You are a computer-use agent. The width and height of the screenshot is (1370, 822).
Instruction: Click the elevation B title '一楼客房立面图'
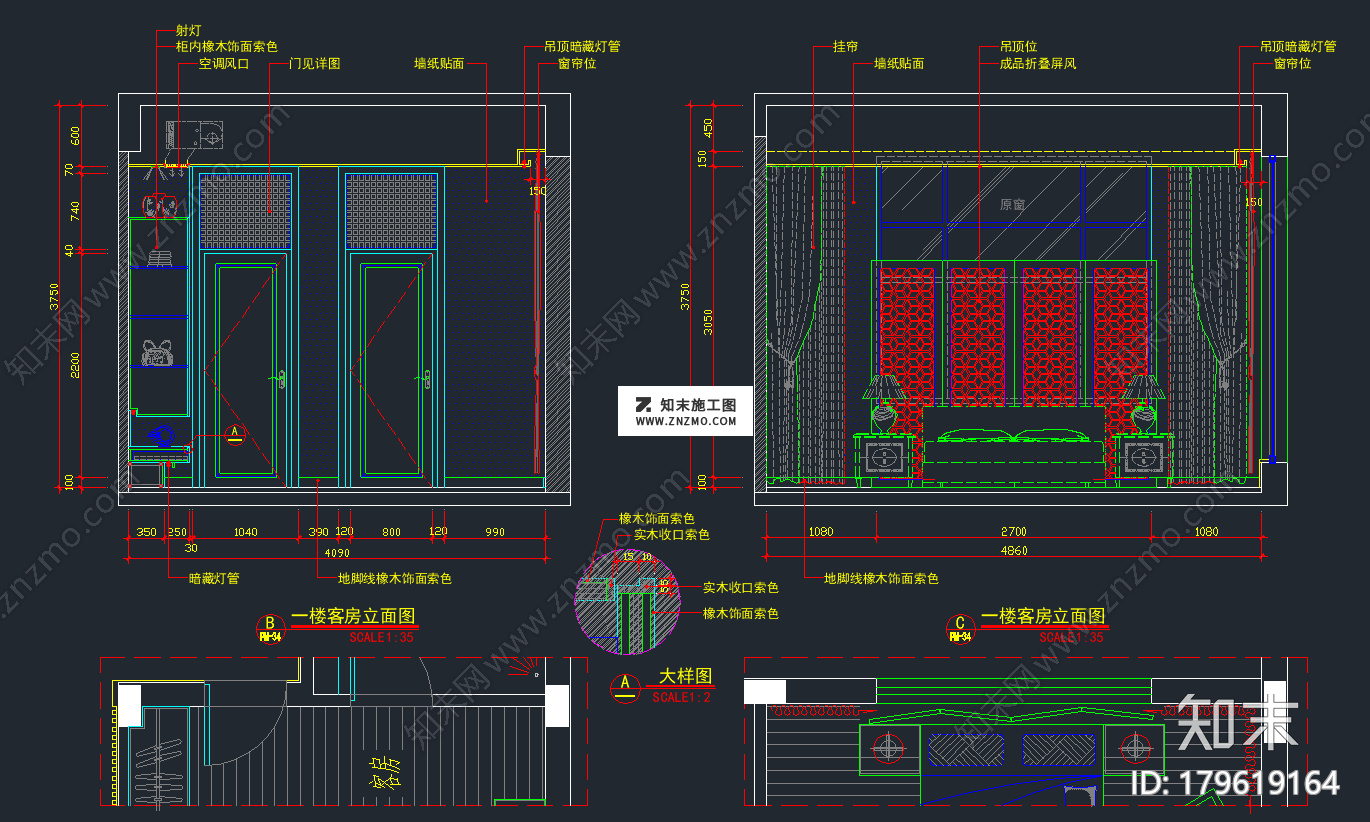pyautogui.click(x=352, y=617)
